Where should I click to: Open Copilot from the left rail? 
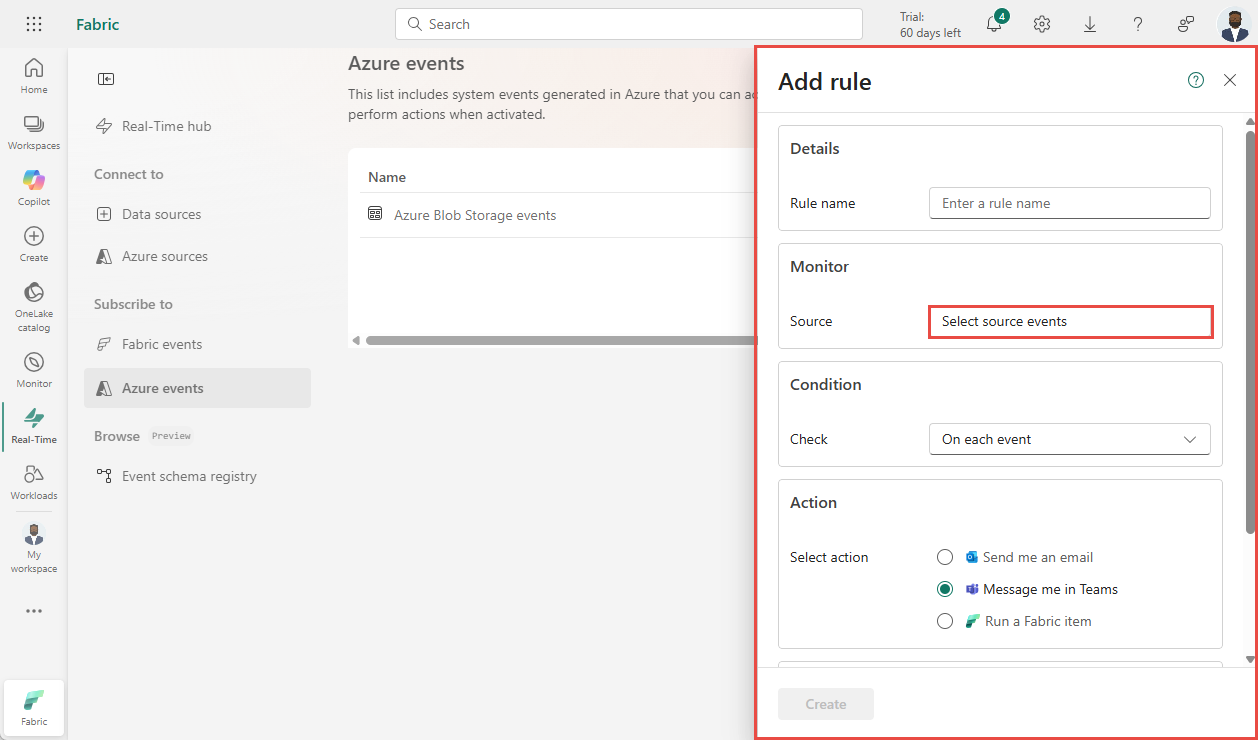[34, 187]
